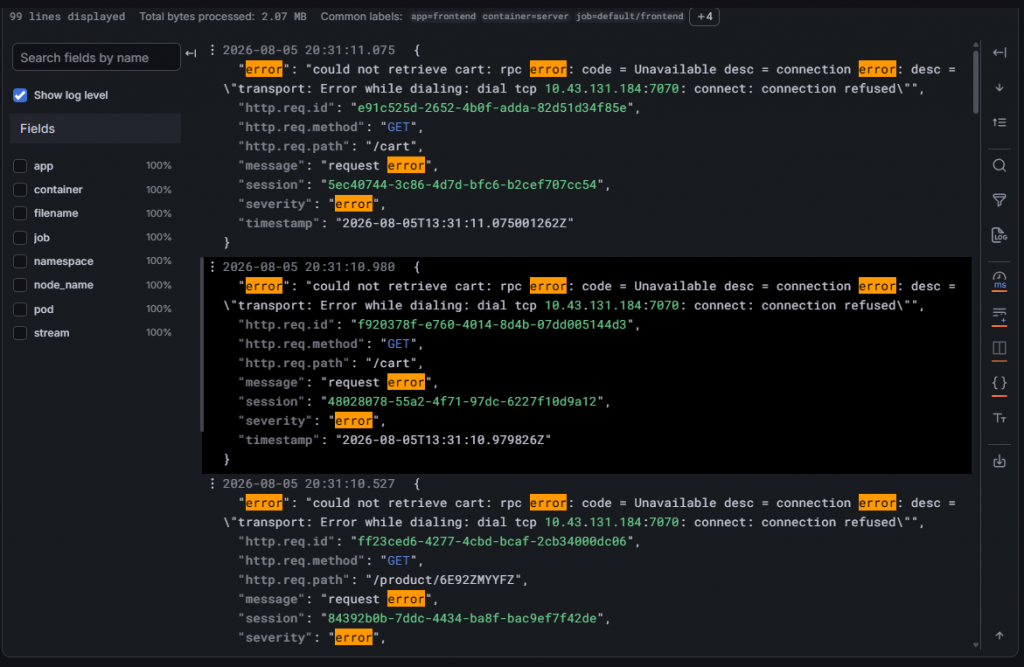Screen dimensions: 1024x667
Task: Click request id f920378f-e760-4014-8d4b-07dd005144d3
Action: (x=492, y=325)
